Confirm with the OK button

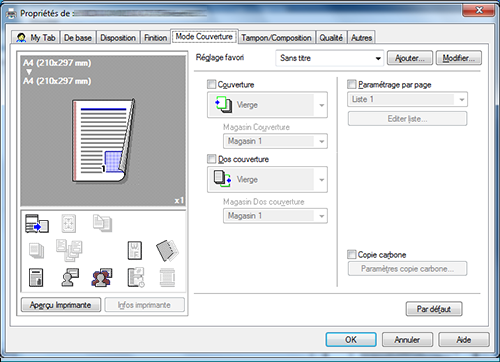(x=351, y=339)
